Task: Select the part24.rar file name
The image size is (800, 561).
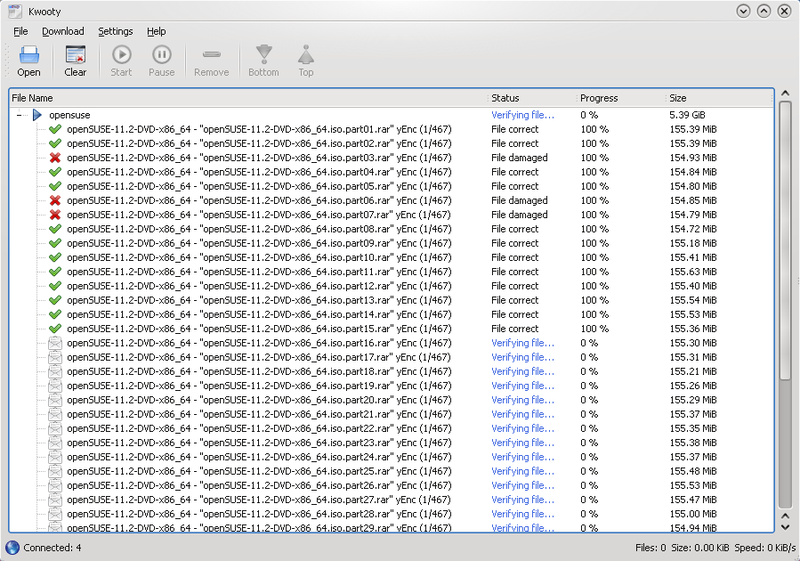Action: tap(259, 457)
